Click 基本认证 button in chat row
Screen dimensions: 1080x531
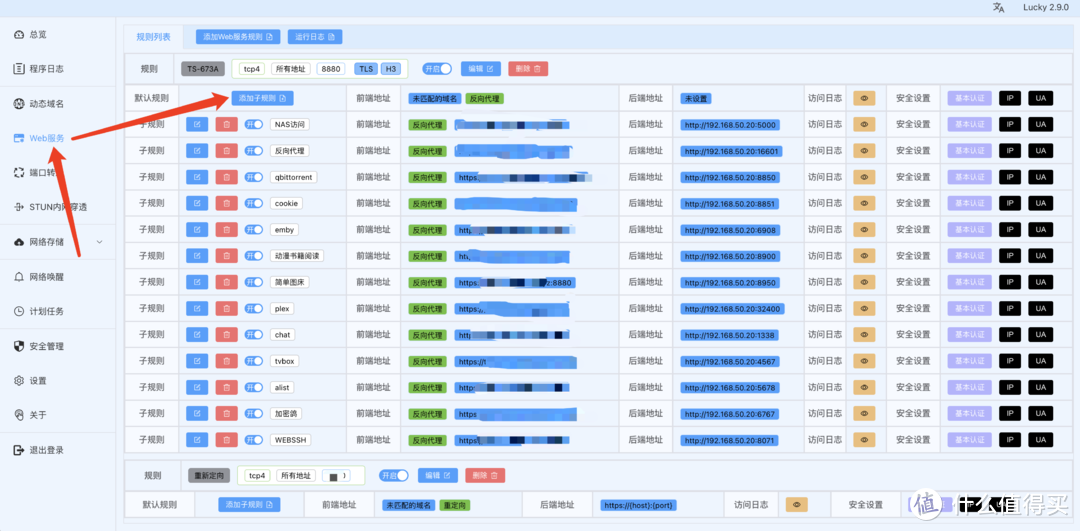coord(969,335)
